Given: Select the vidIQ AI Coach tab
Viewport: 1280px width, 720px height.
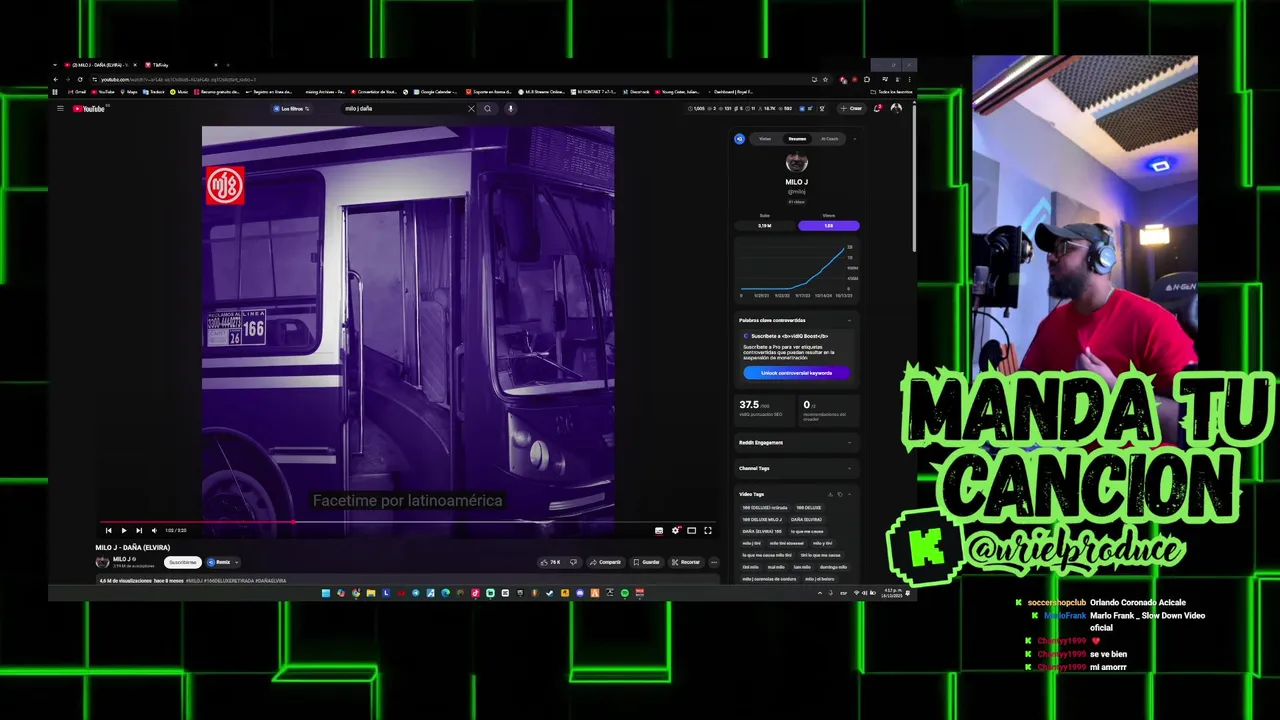Looking at the screenshot, I should tap(829, 139).
